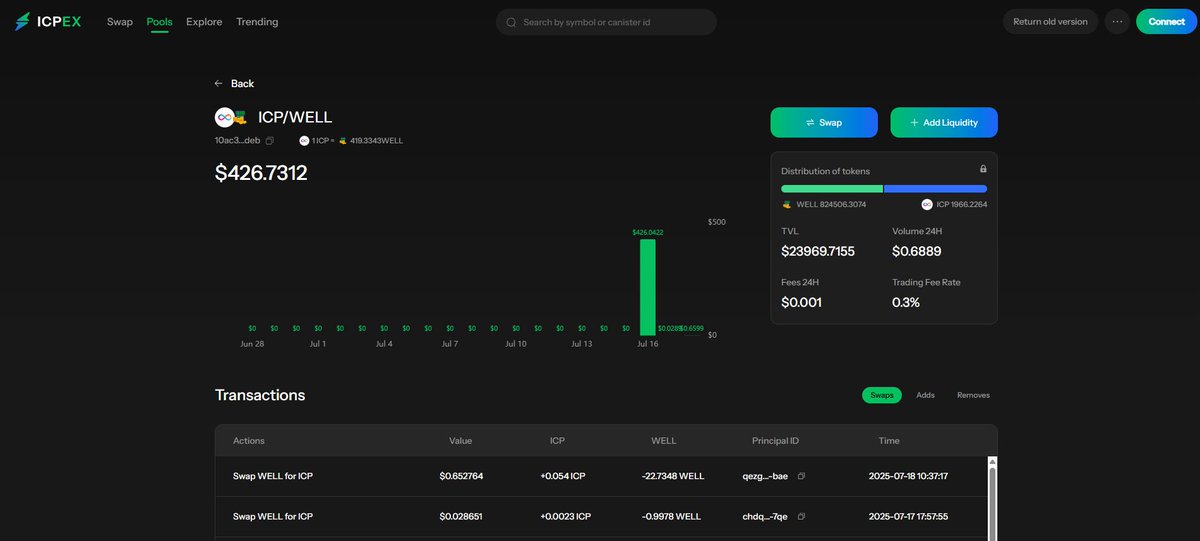Image resolution: width=1200 pixels, height=541 pixels.
Task: Click the $0.028651 transaction value
Action: (x=461, y=516)
